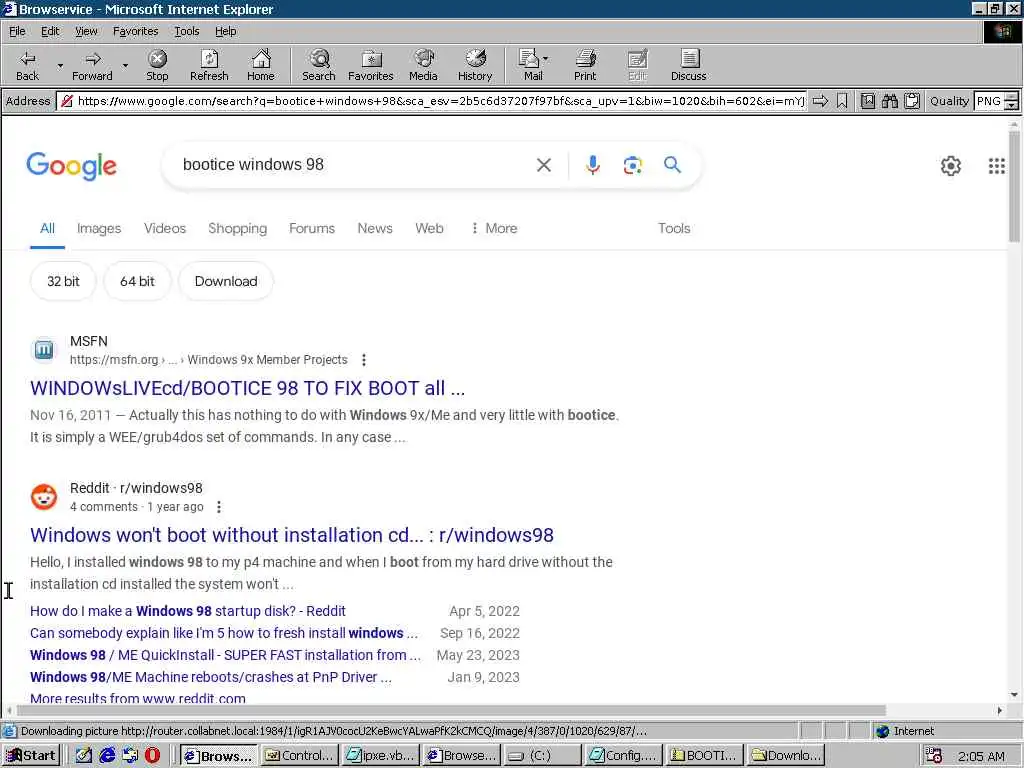
Task: Click the vertical scrollbar thumb
Action: (1014, 186)
